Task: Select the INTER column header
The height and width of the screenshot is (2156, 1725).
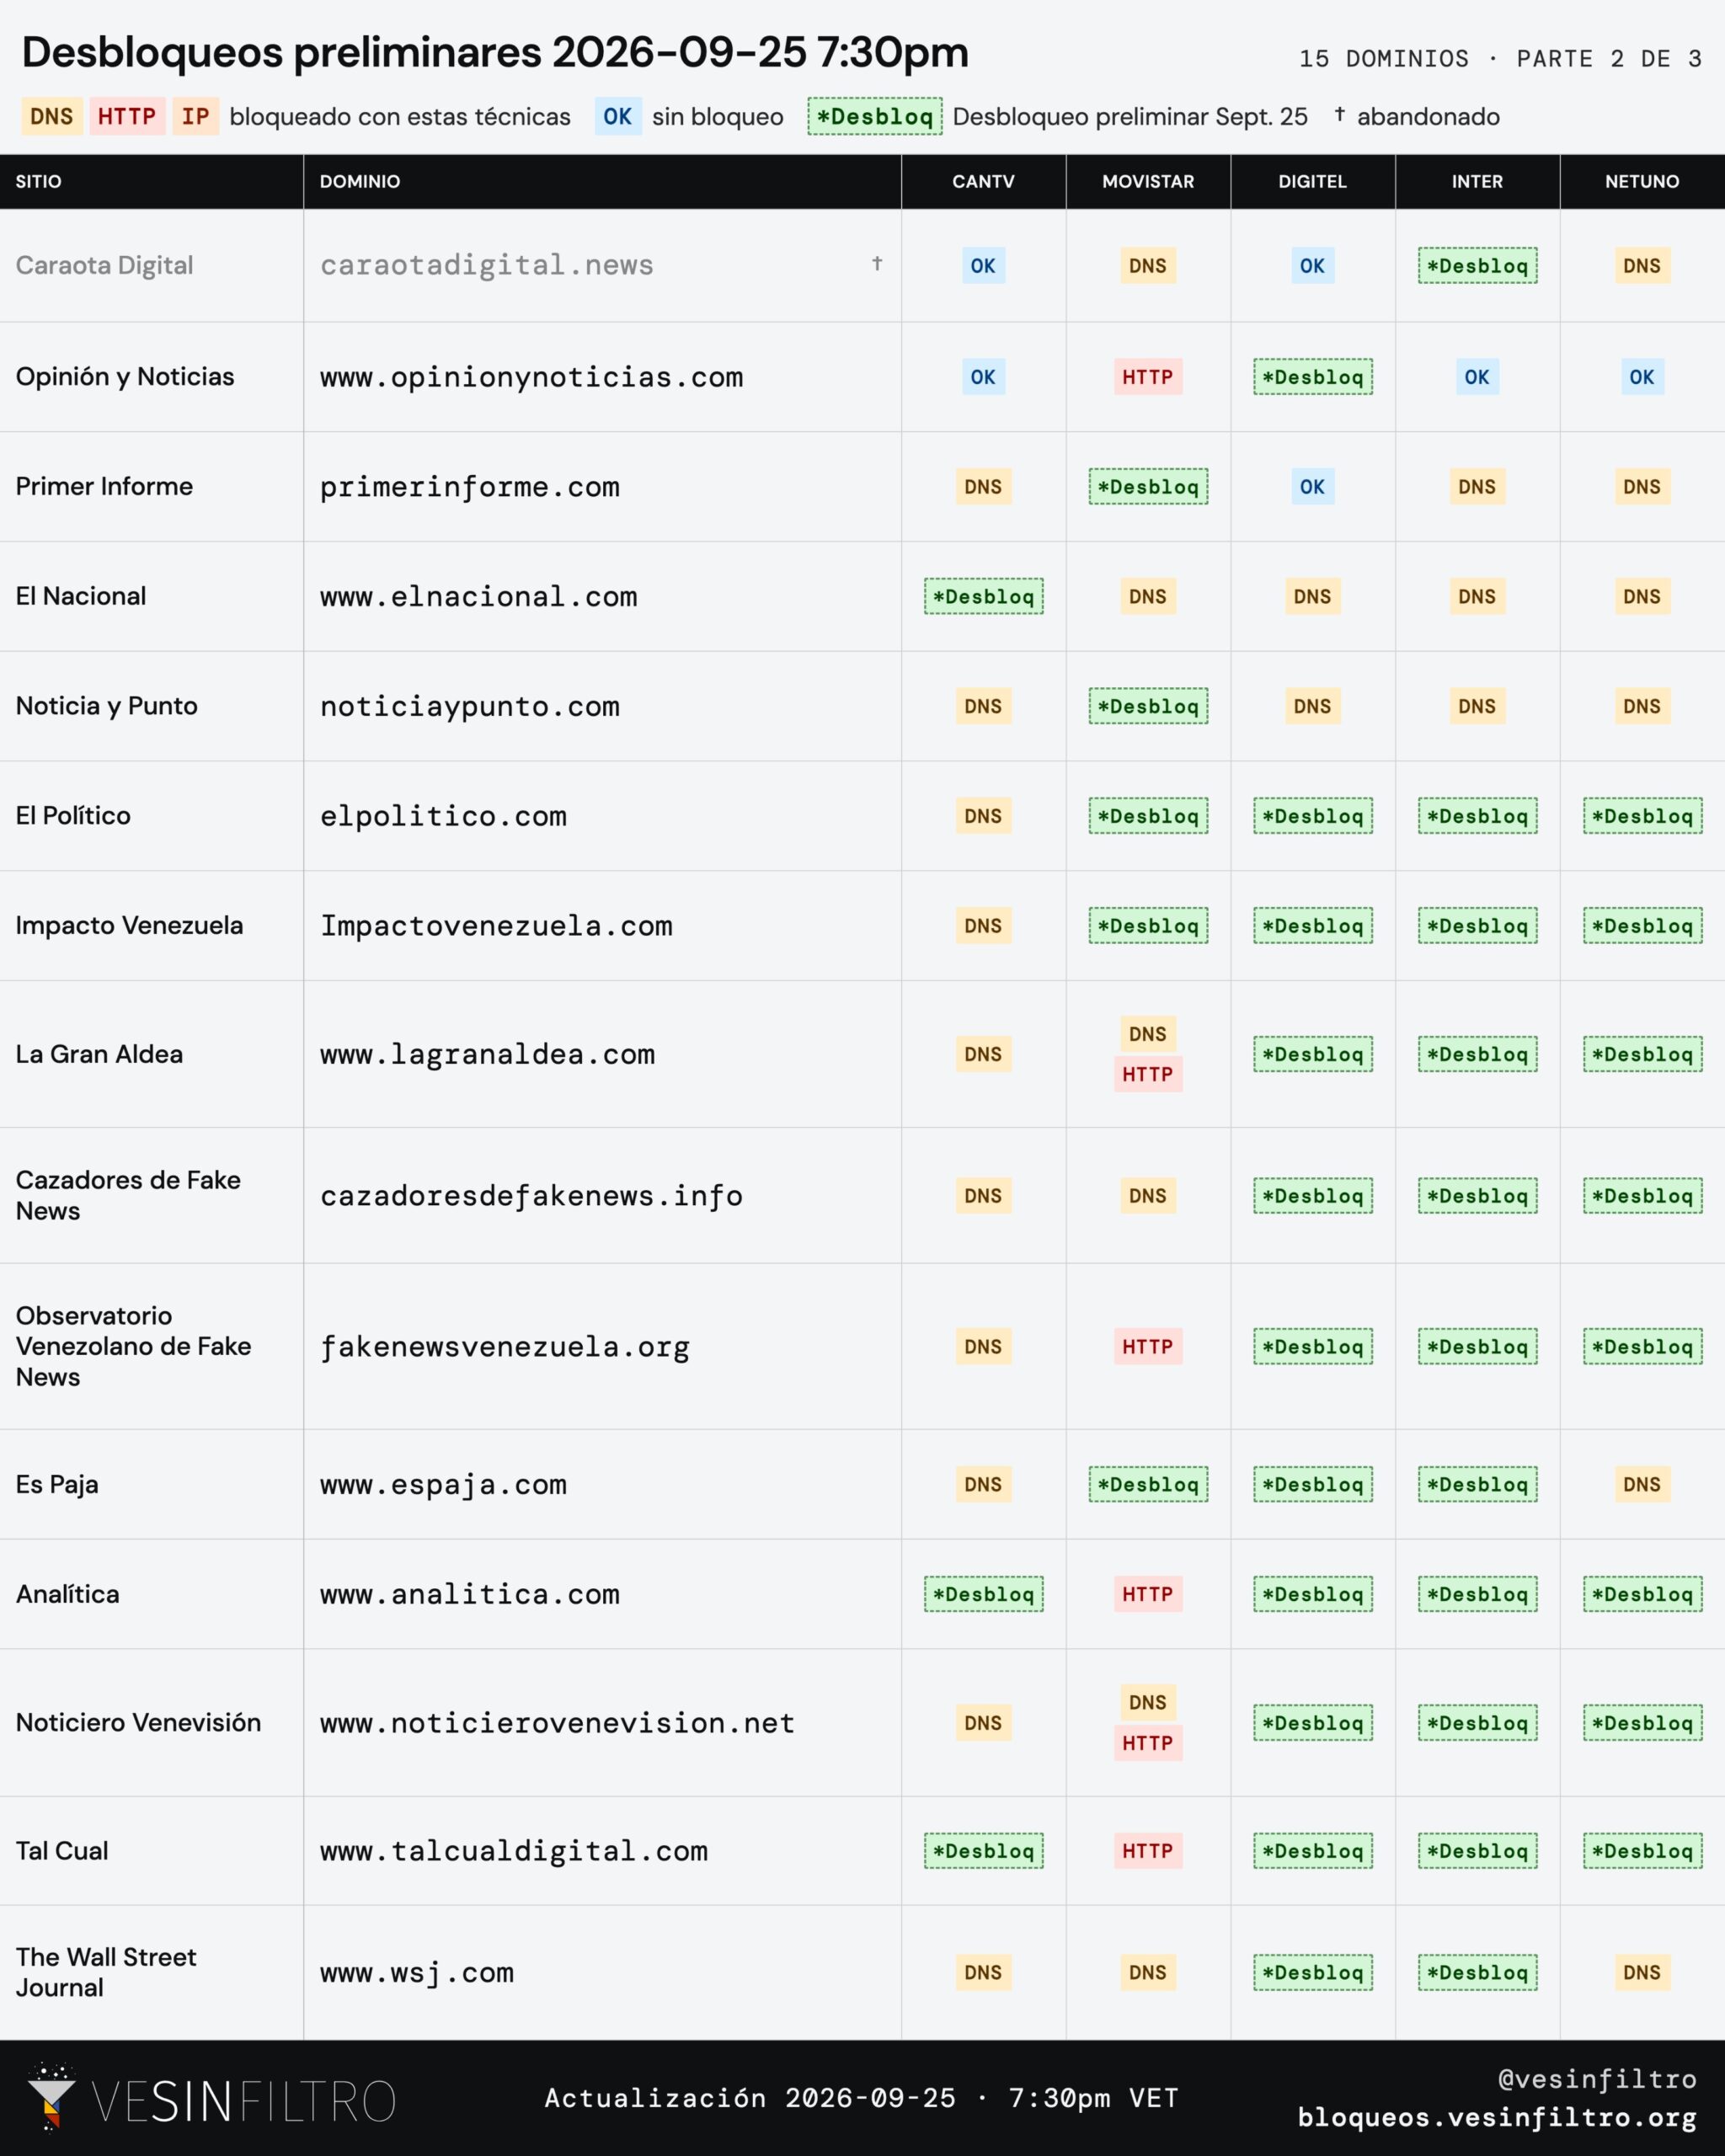Action: point(1477,181)
